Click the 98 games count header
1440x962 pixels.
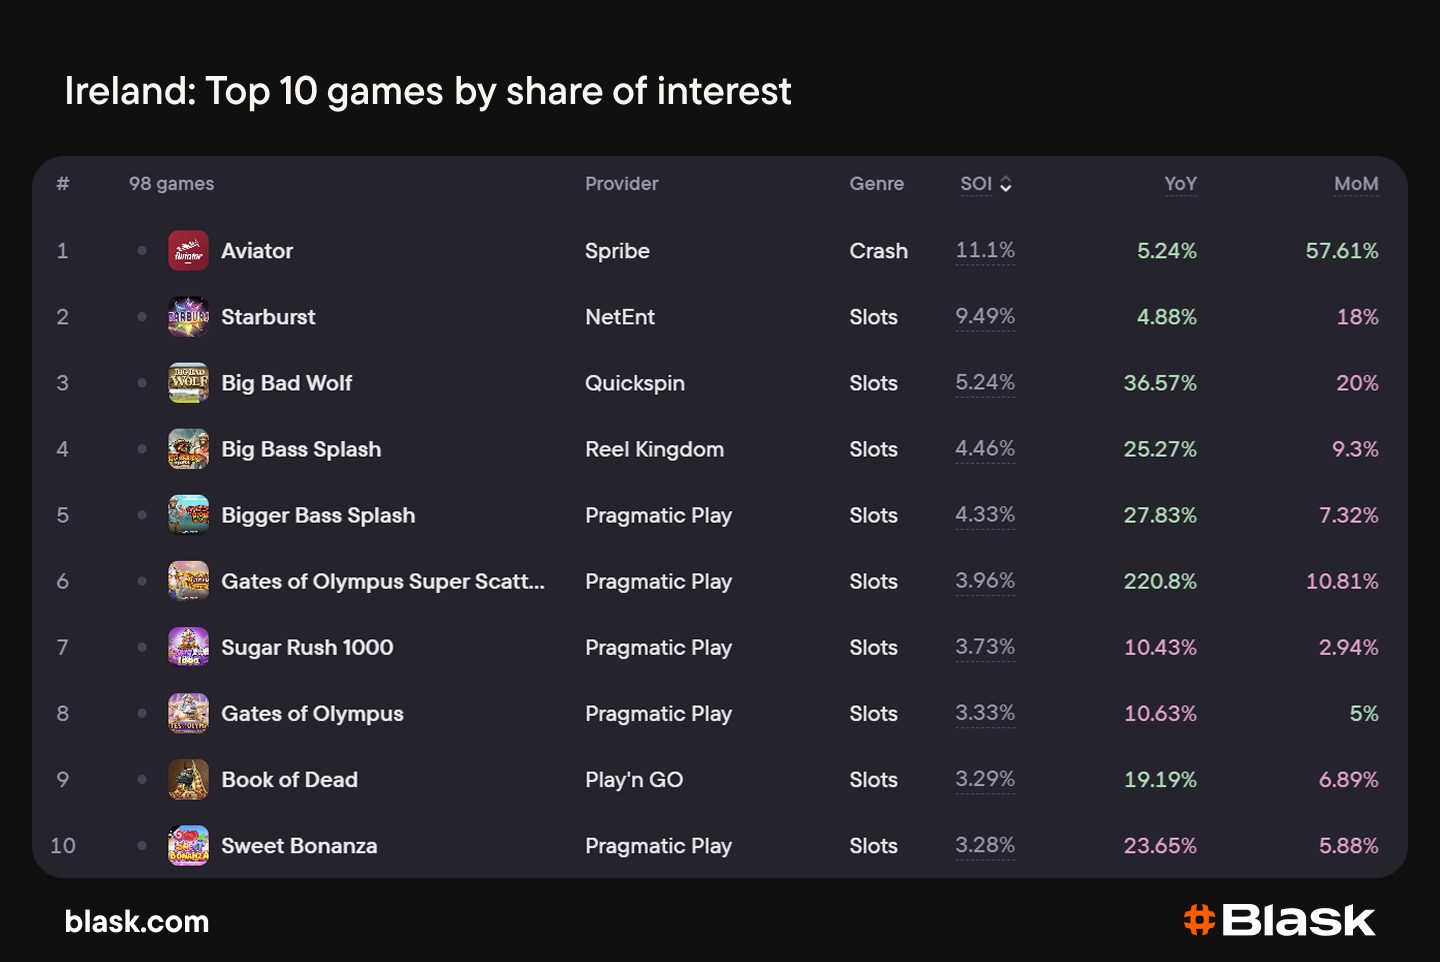pos(171,184)
